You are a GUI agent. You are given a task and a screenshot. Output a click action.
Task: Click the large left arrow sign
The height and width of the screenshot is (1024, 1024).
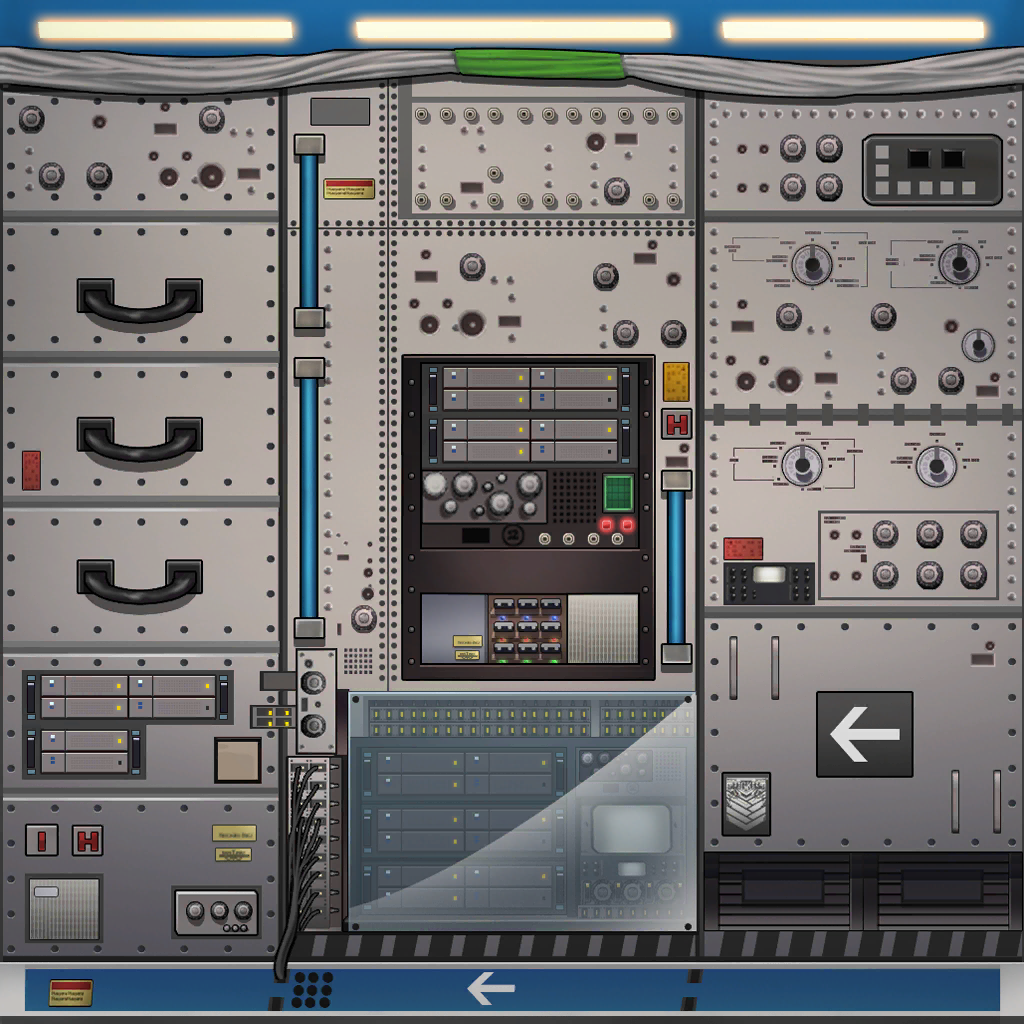[x=864, y=734]
